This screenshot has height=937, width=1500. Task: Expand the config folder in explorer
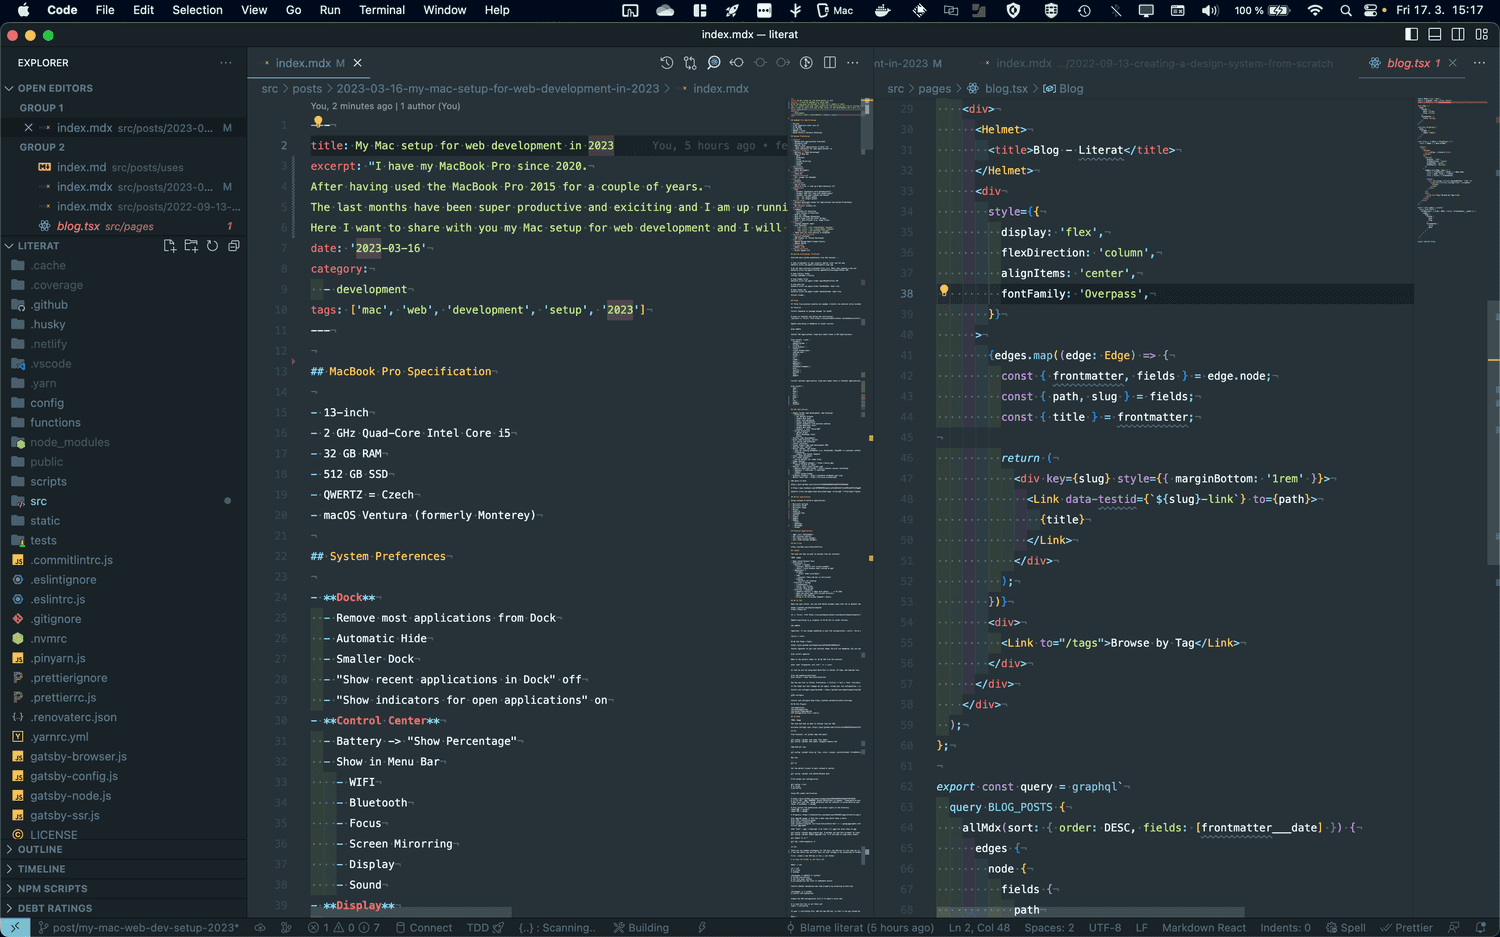[123, 403]
